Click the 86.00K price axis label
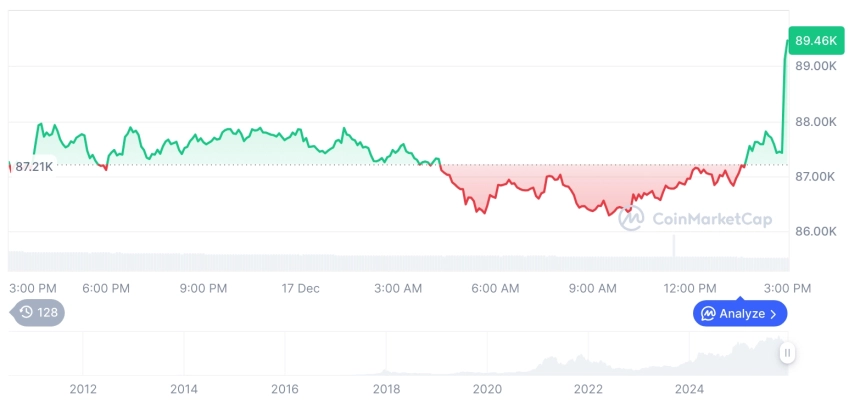Viewport: 860px width, 401px height. 815,231
